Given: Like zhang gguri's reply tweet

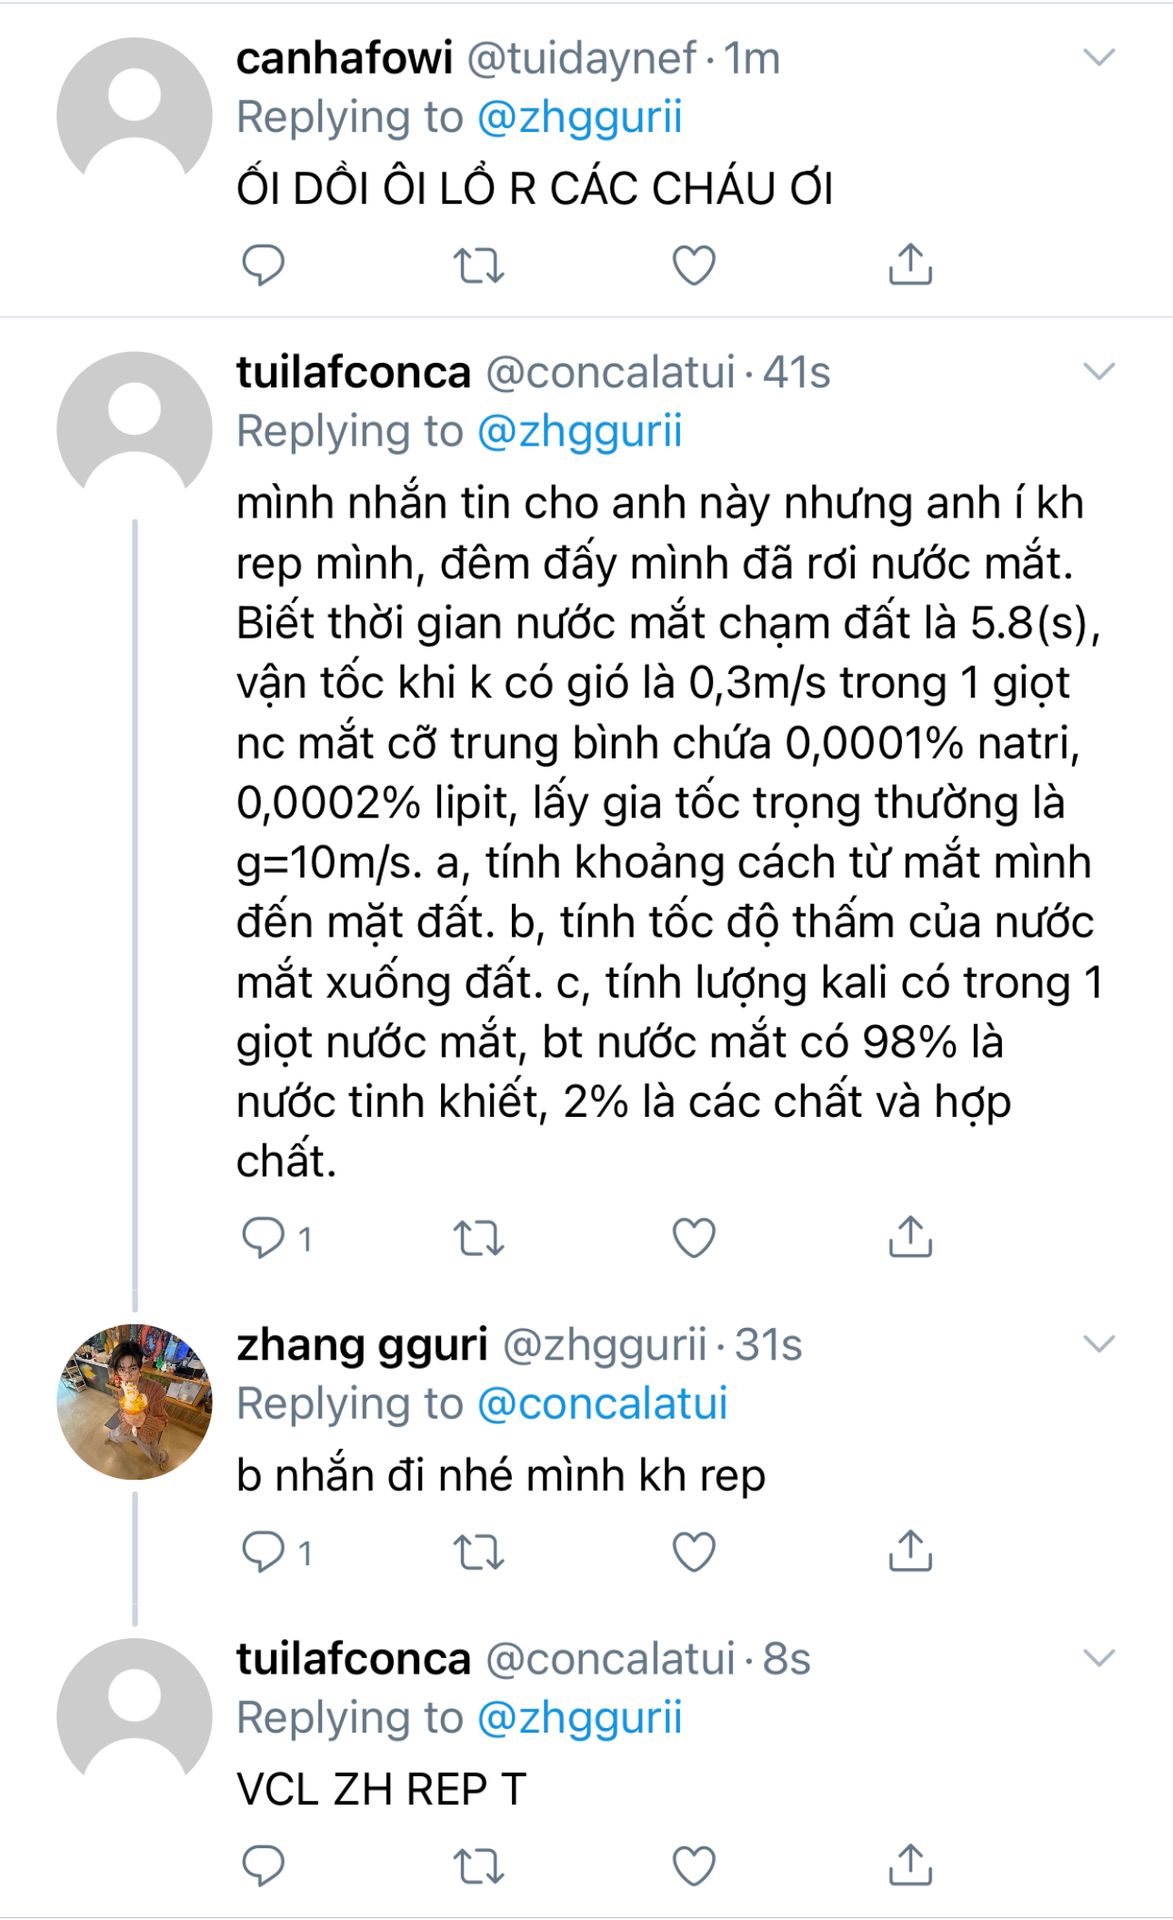Looking at the screenshot, I should pos(694,1552).
